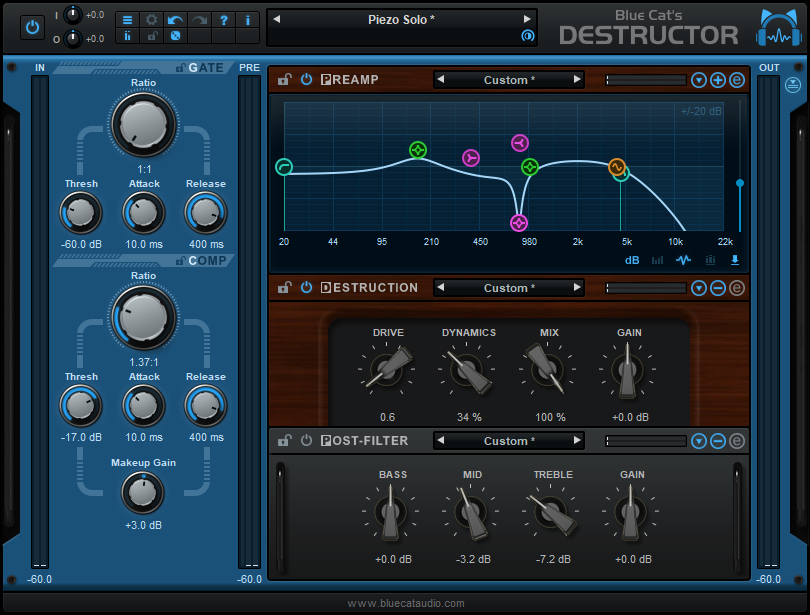Click the dim sliders icon next to the download arrow
This screenshot has width=810, height=615.
pos(710,260)
